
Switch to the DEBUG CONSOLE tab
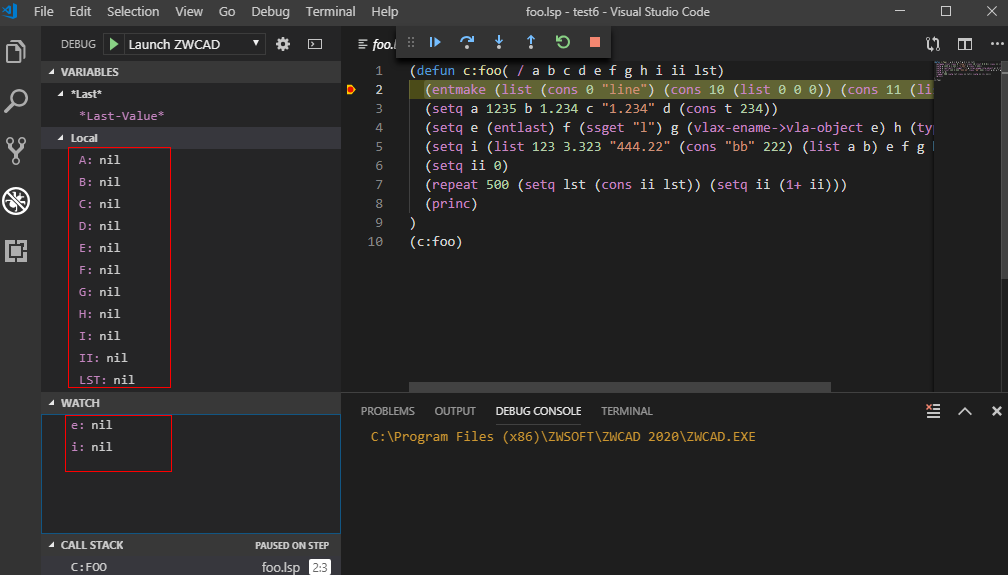click(x=538, y=411)
